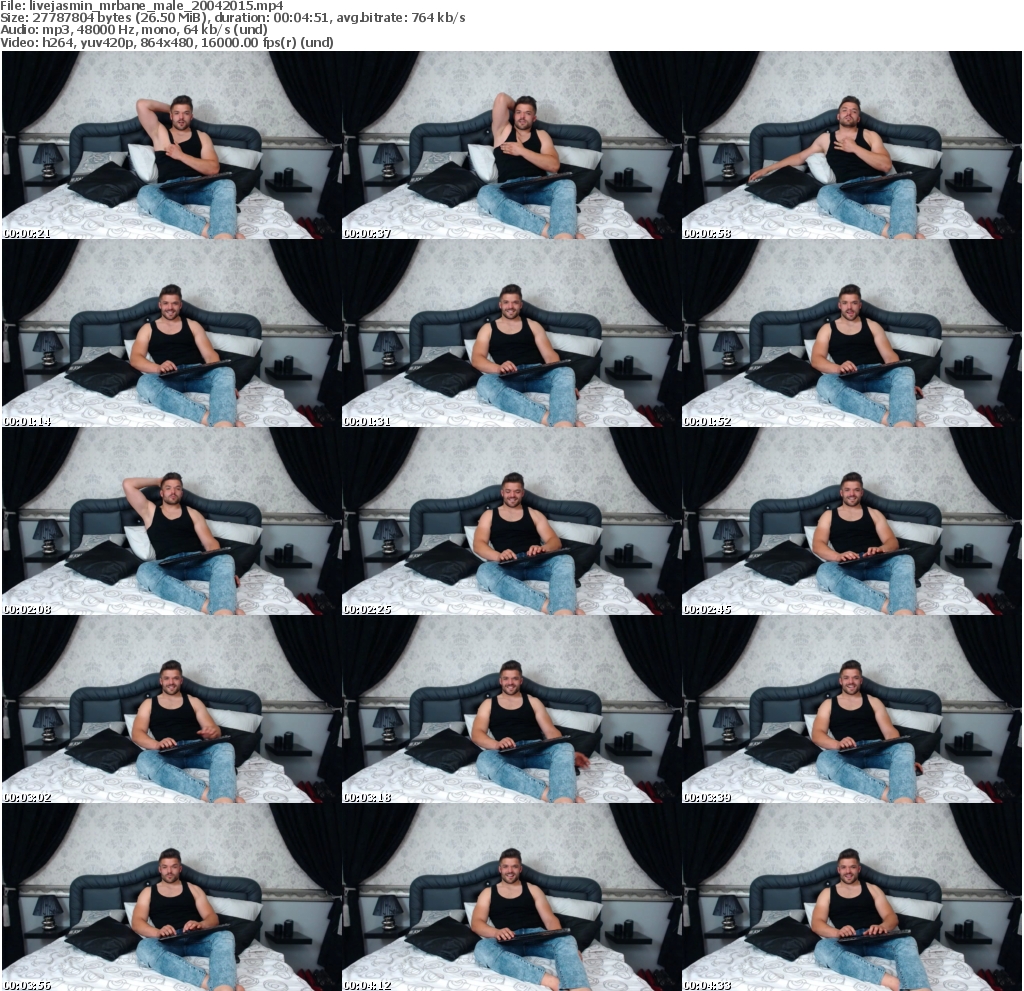This screenshot has height=991, width=1024.
Task: Open the thumbnail stamped 00:03:39
Action: pyautogui.click(x=852, y=709)
